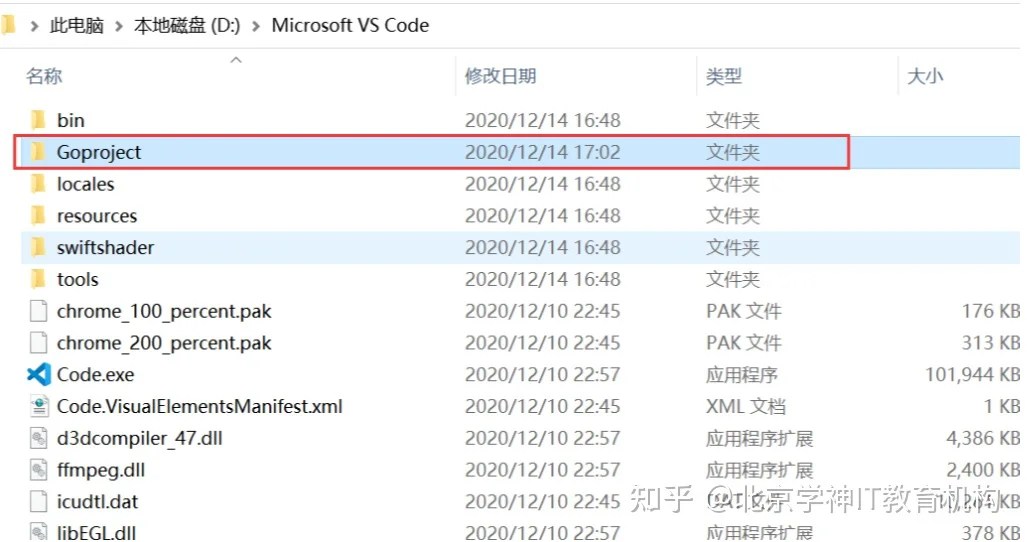This screenshot has height=542, width=1027.
Task: Click the tools folder icon
Action: pos(39,280)
